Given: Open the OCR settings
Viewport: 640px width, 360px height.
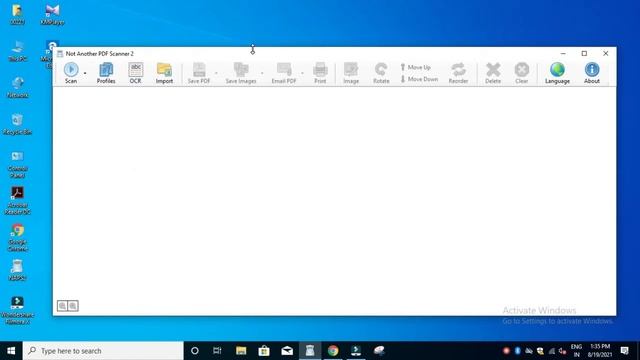Looking at the screenshot, I should [x=136, y=73].
